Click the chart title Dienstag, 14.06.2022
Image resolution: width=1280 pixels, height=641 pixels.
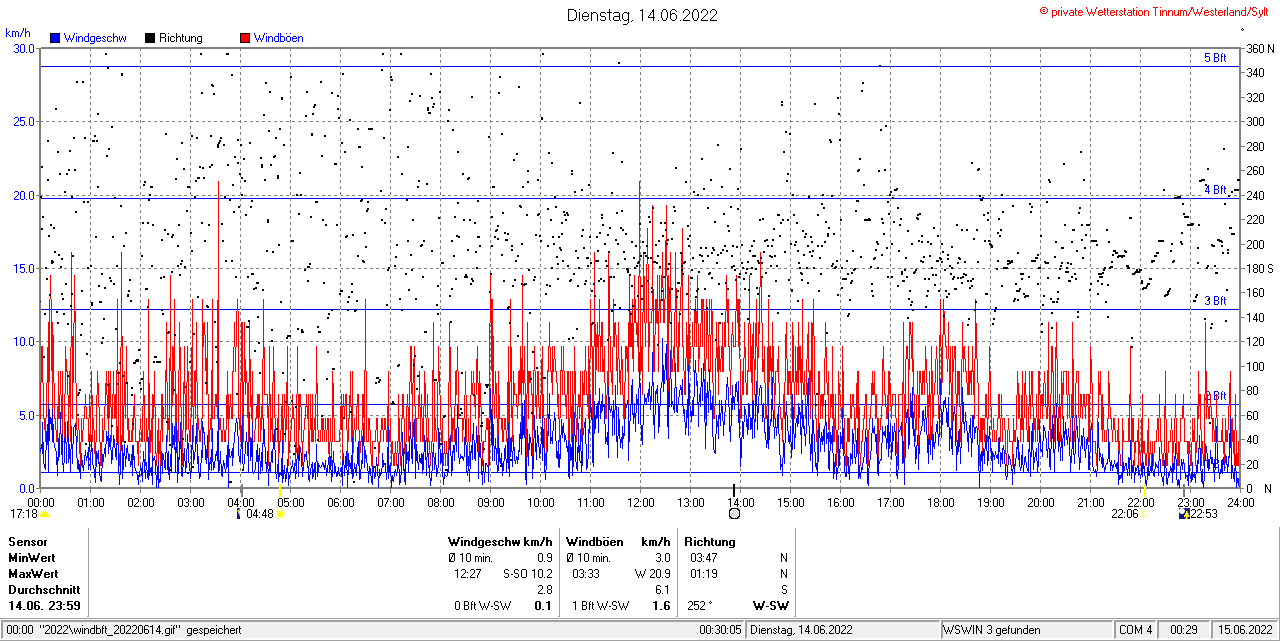(642, 15)
